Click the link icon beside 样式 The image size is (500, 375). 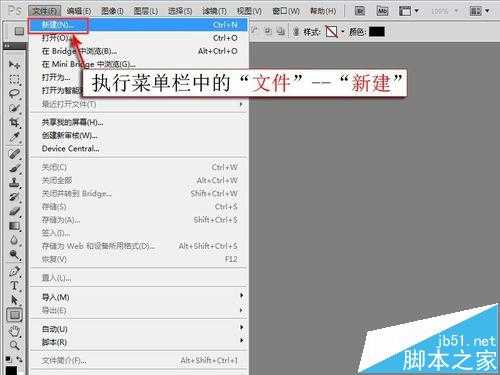pos(296,32)
